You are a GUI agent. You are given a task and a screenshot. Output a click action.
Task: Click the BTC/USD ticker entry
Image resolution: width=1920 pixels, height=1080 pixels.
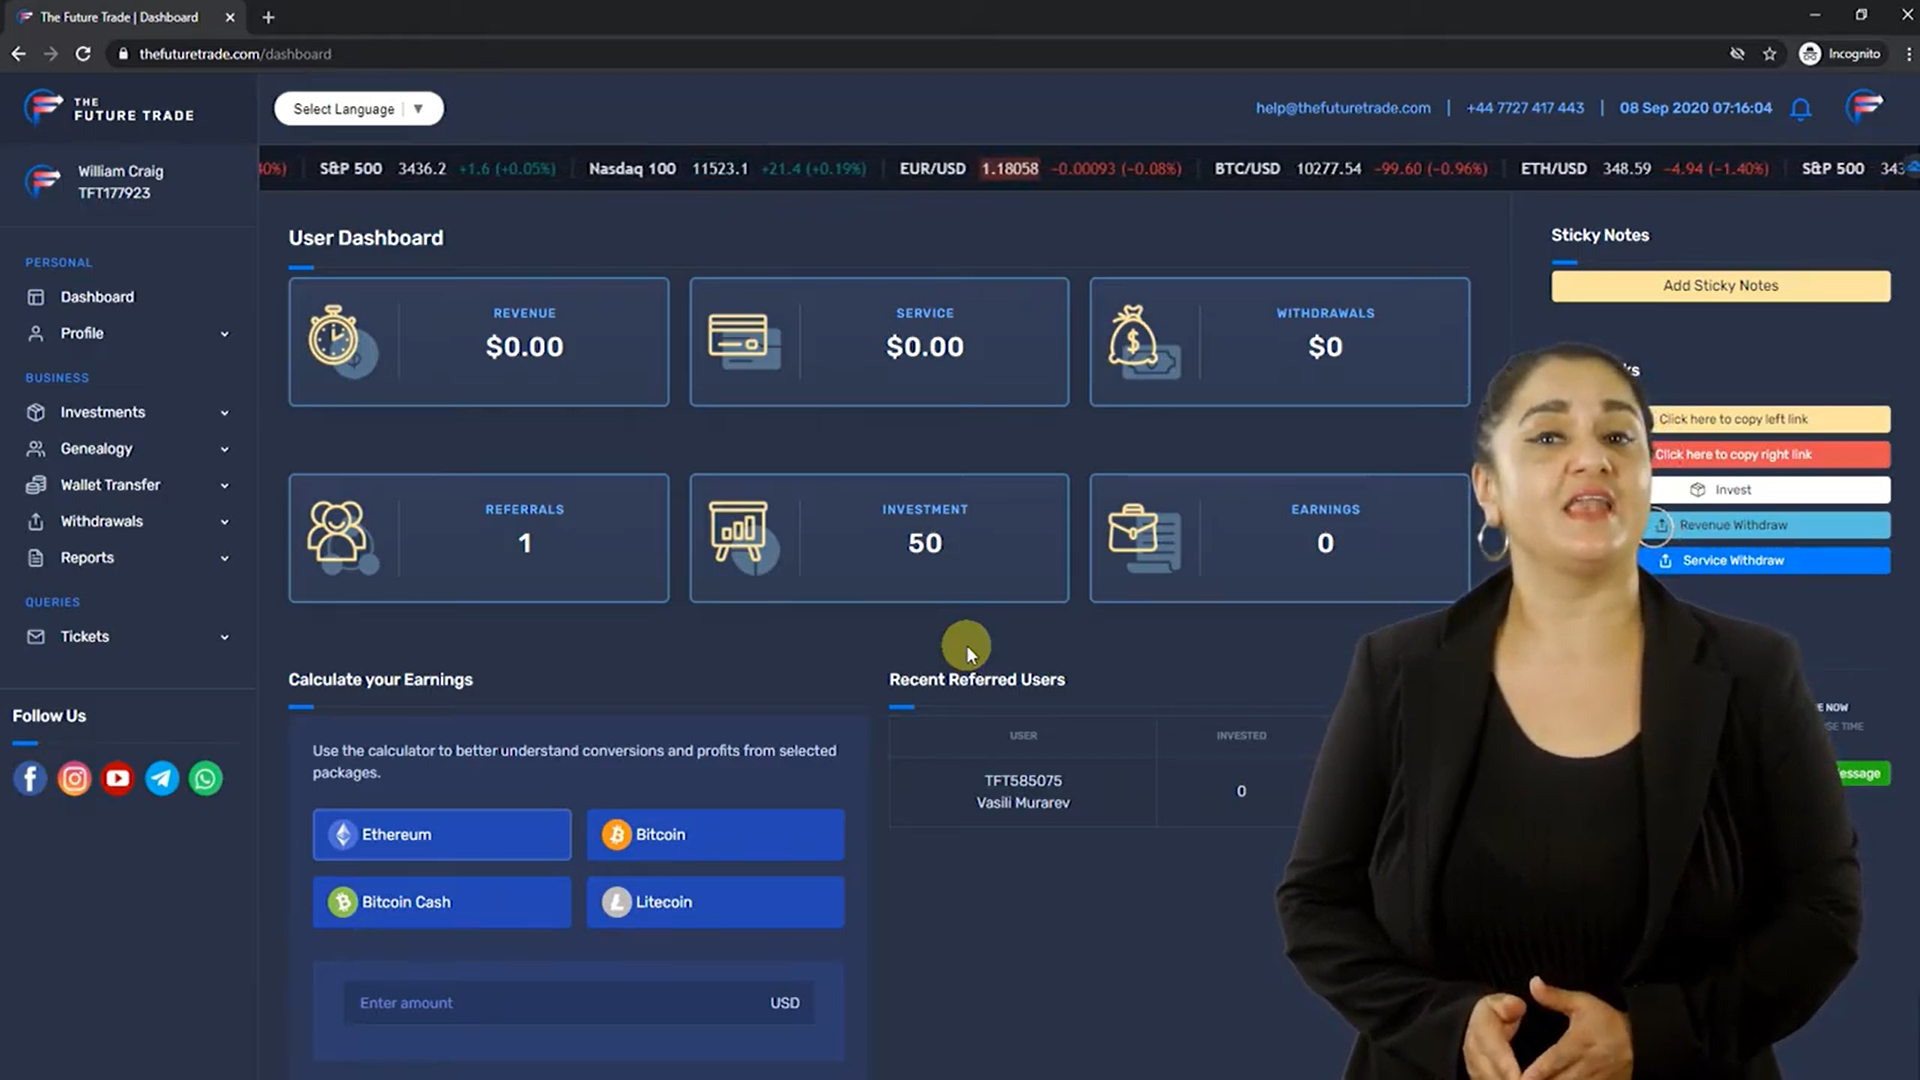pos(1350,168)
